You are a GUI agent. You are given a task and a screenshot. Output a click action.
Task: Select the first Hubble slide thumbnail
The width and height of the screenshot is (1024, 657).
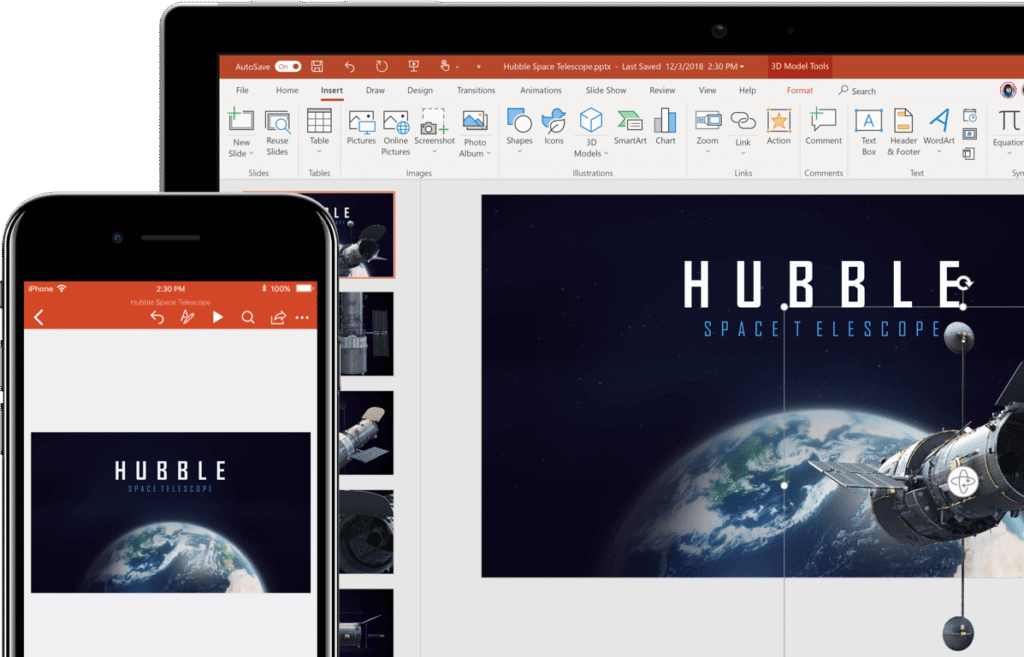click(366, 234)
